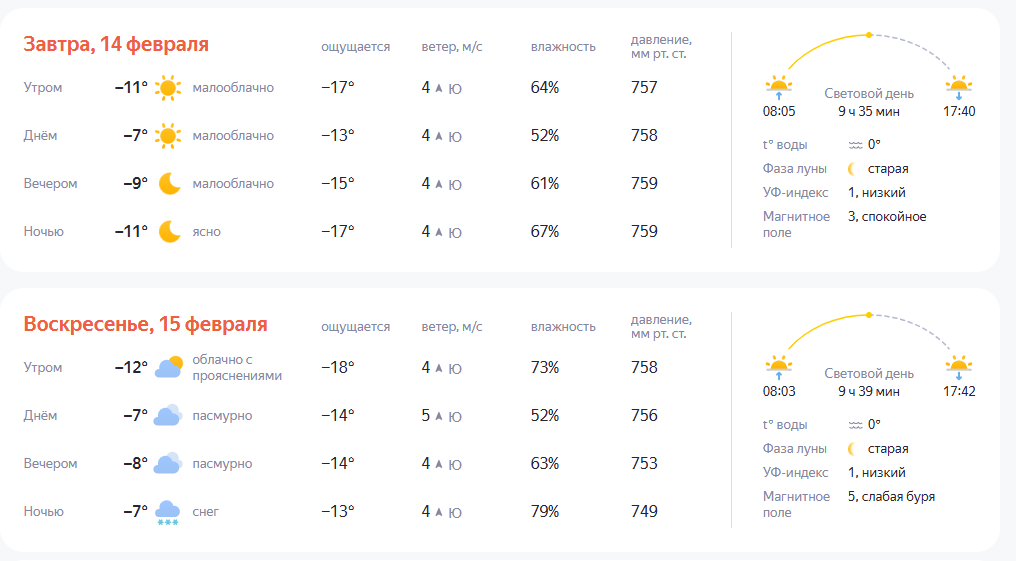Click wind direction arrow for Sunday daytime
This screenshot has height=561, width=1016.
438,416
